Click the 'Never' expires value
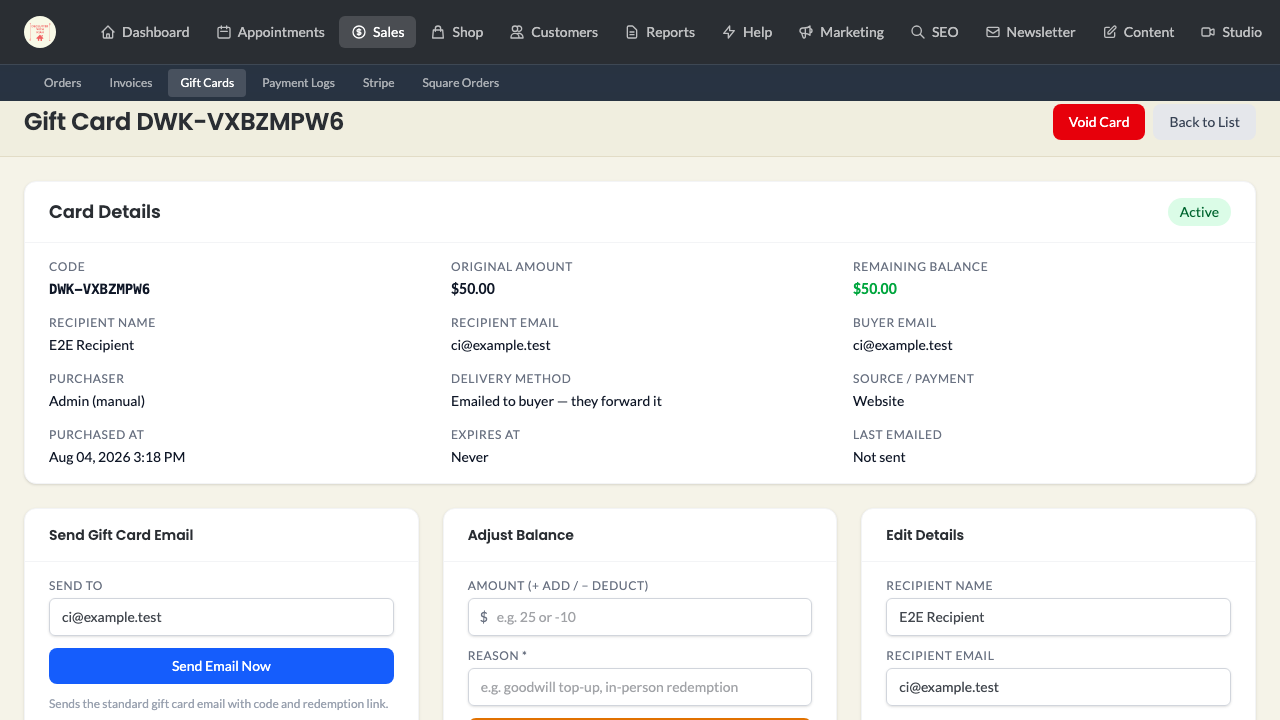 470,457
